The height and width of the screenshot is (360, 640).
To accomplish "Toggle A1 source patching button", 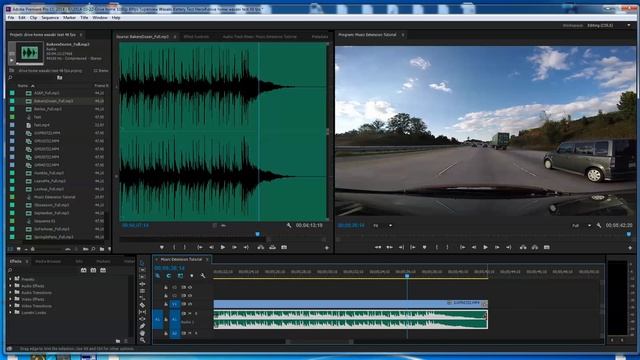I will [158, 319].
